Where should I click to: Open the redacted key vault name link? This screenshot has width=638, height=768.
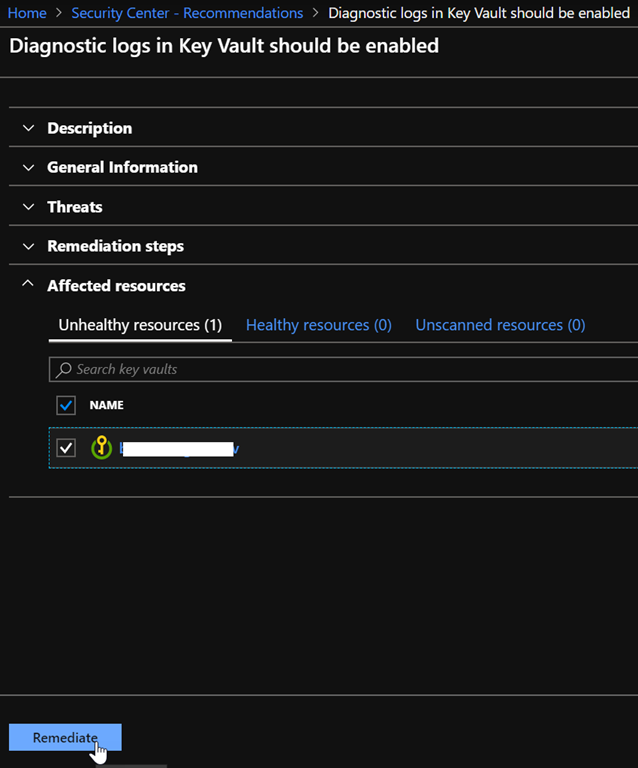(x=180, y=448)
